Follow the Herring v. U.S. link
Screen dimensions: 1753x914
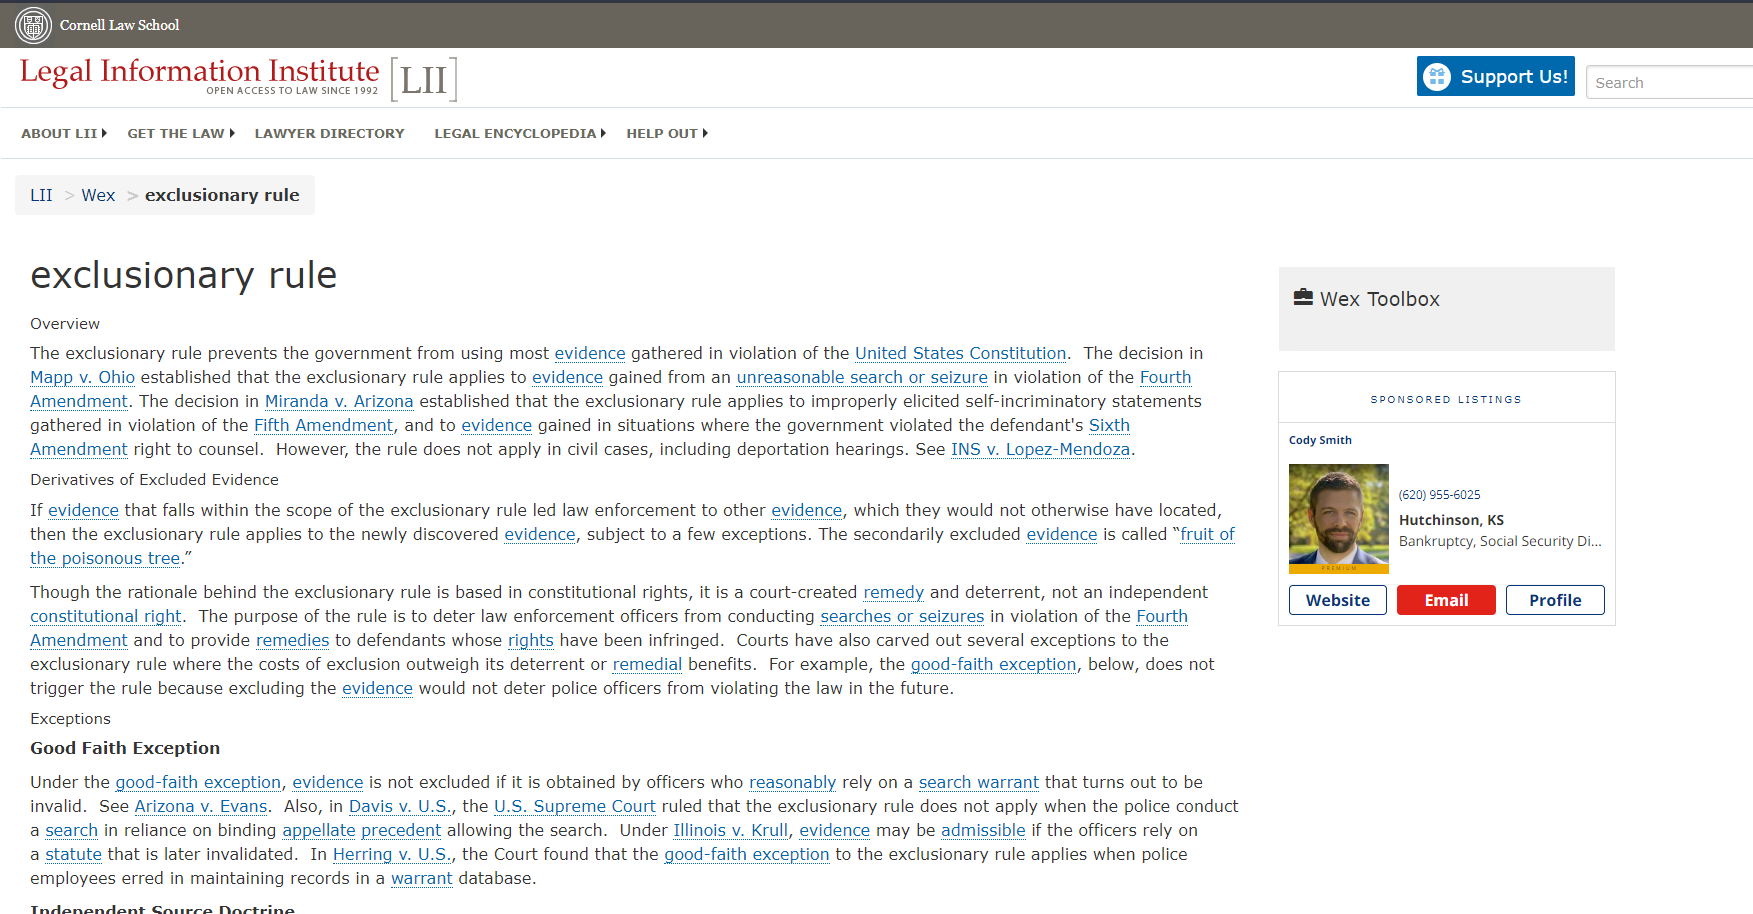391,854
